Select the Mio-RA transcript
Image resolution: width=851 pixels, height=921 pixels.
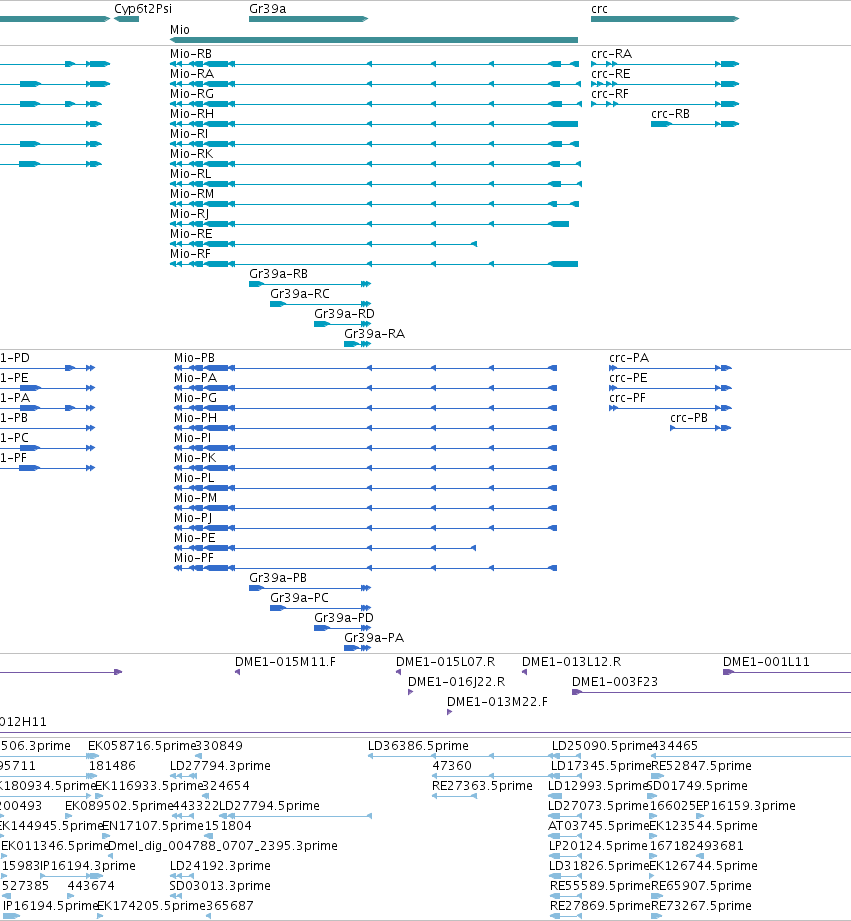(x=375, y=84)
